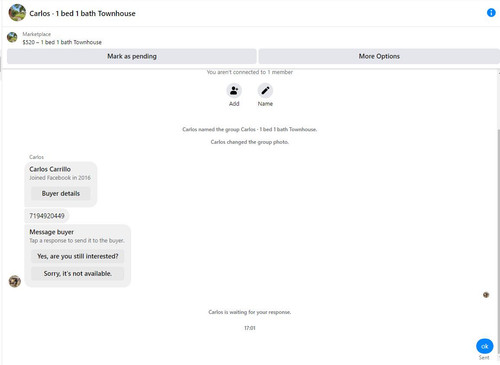The image size is (500, 365).
Task: Click the "Carlos changed the group photo." notice
Action: point(250,142)
